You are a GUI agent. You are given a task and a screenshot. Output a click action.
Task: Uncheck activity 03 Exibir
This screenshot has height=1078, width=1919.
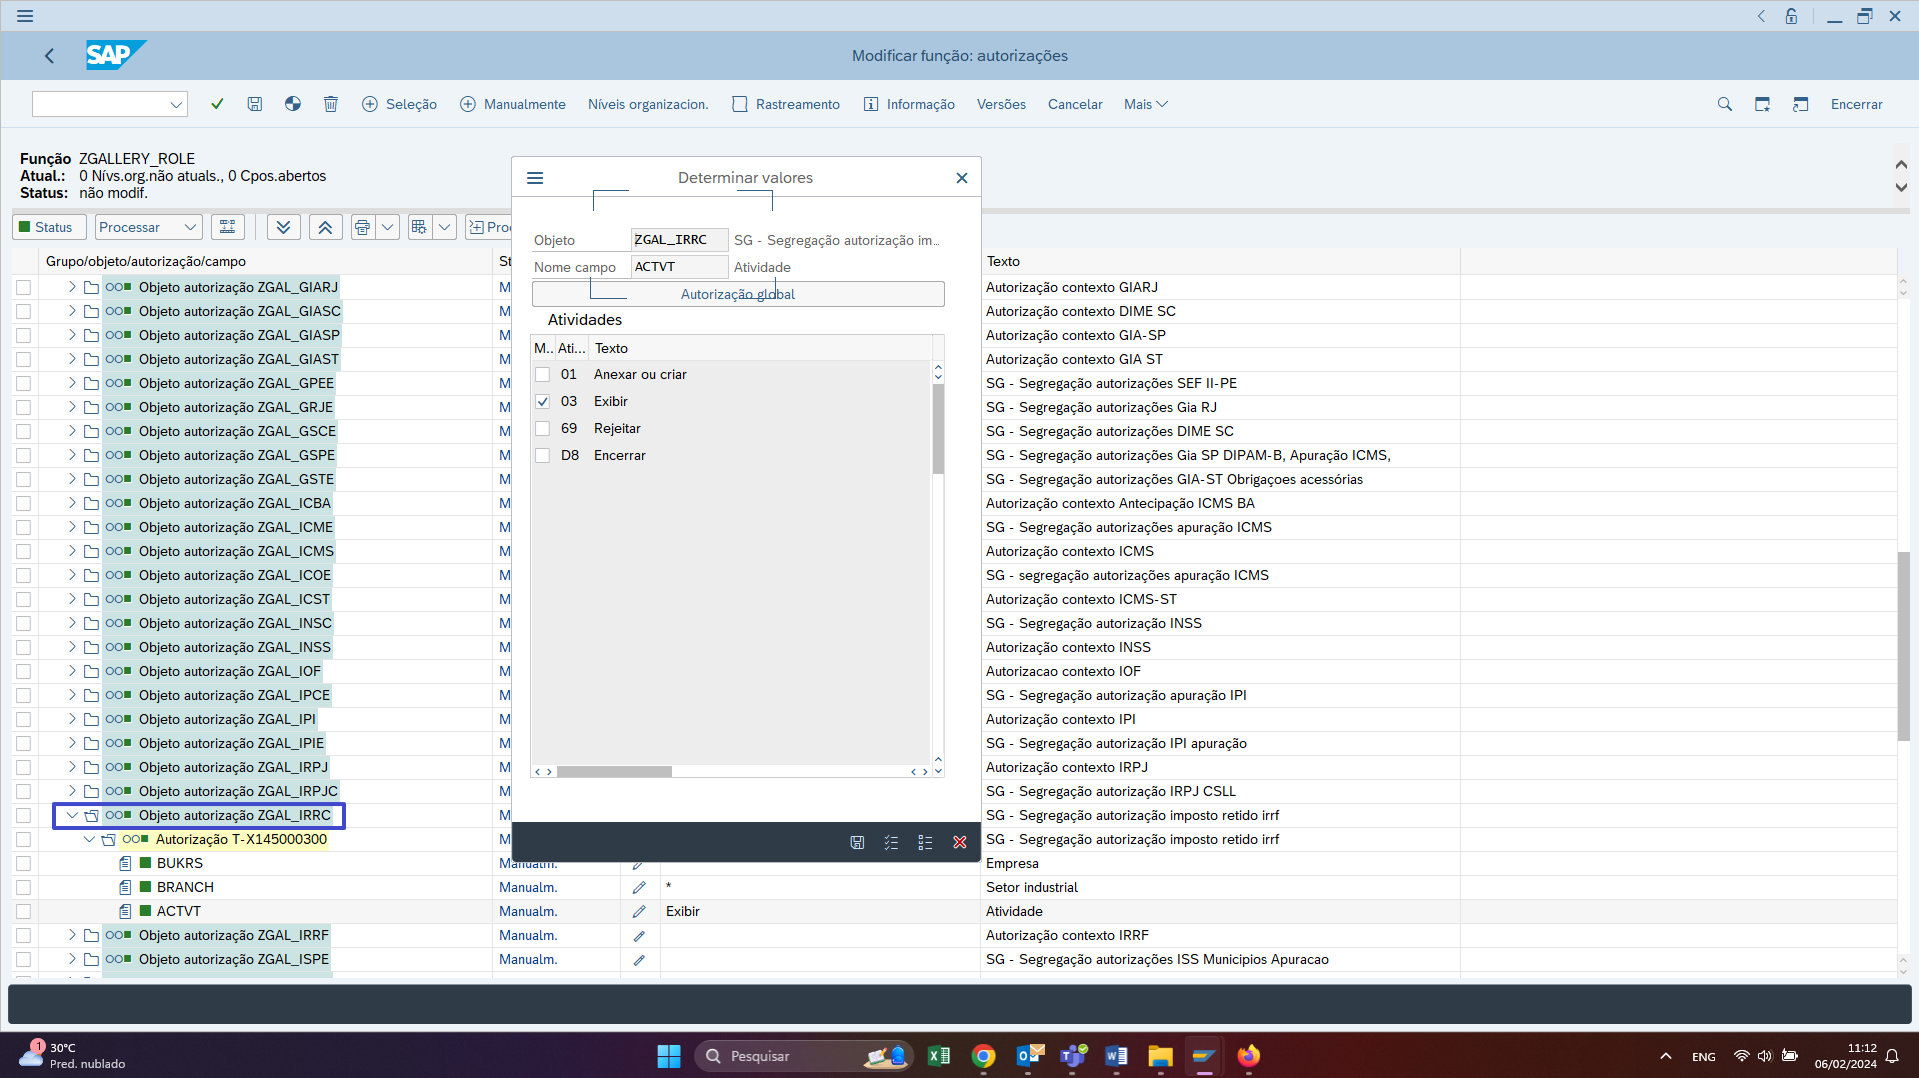[542, 402]
